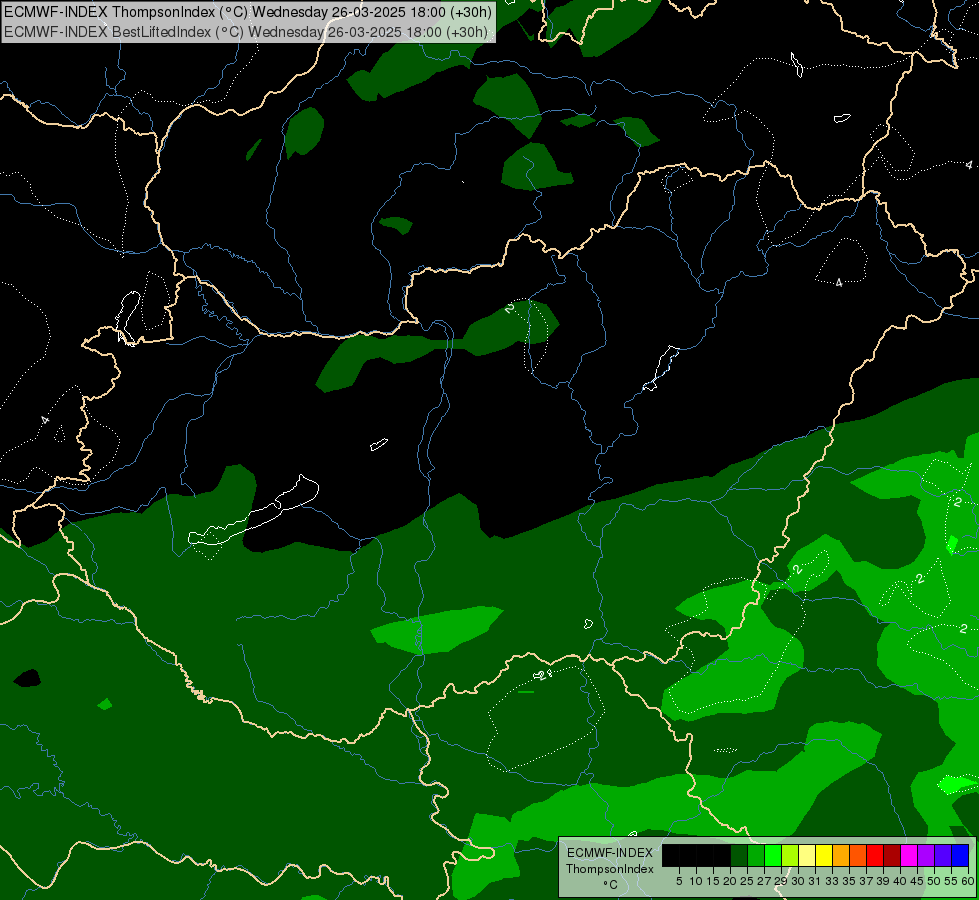Click the legend tick label "20"
Screen dimensions: 979x900
pyautogui.click(x=730, y=881)
